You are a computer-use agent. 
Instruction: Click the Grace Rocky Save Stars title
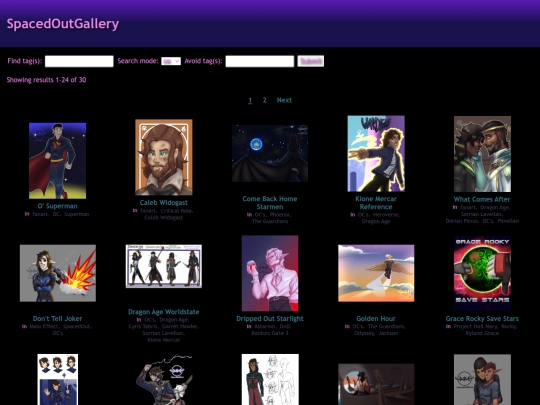coord(482,319)
